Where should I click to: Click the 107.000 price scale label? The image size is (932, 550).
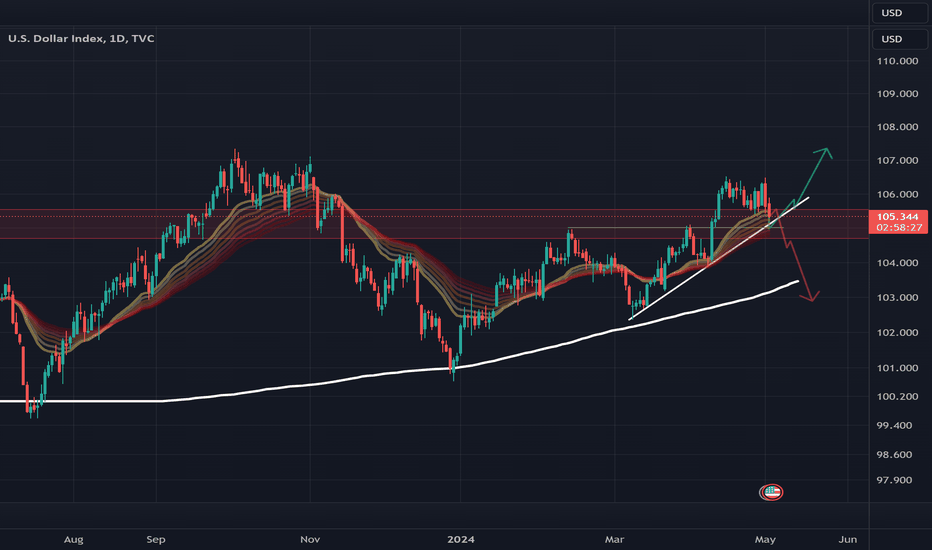898,161
